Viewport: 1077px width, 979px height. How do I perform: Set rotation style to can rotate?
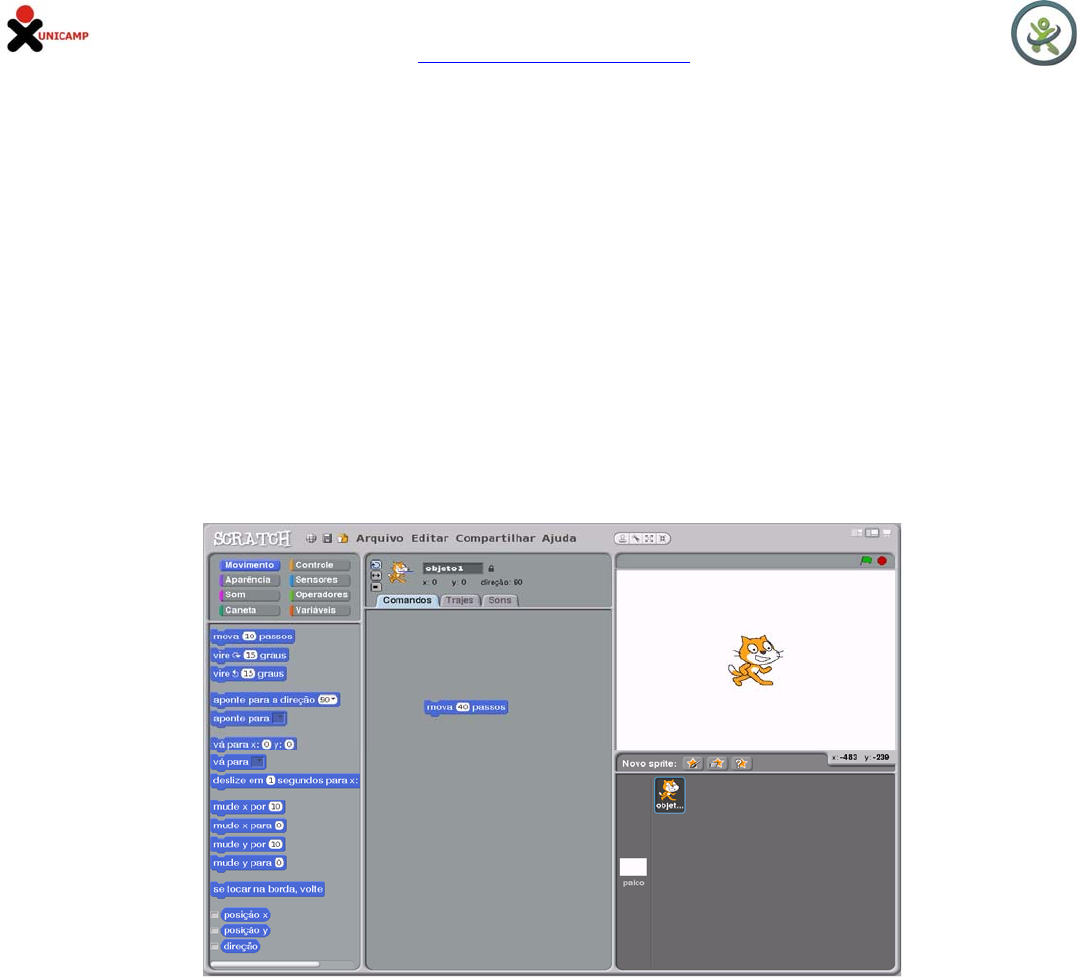(x=376, y=565)
